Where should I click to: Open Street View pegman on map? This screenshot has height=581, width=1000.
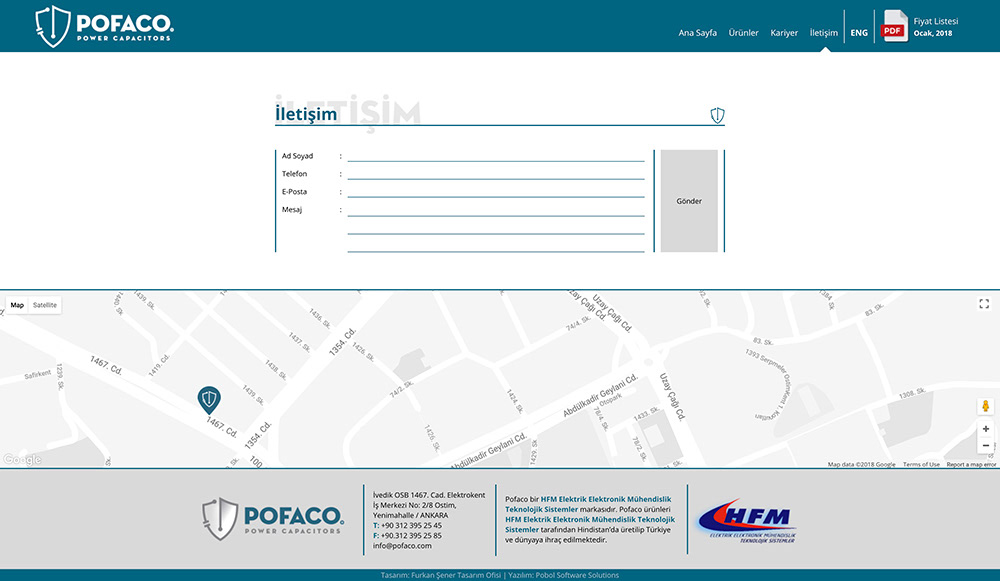[x=985, y=406]
